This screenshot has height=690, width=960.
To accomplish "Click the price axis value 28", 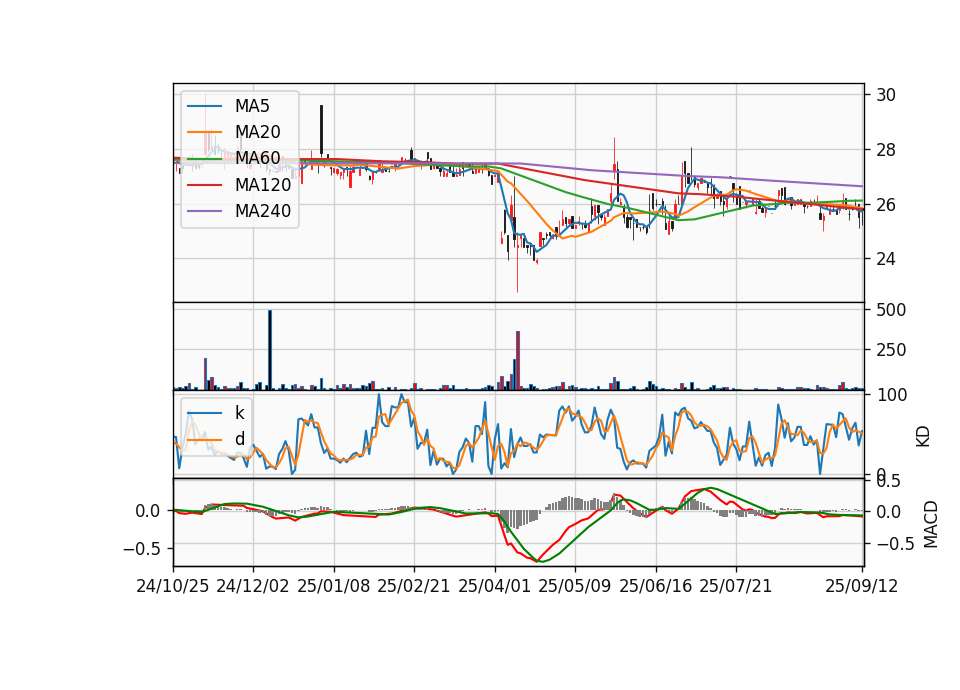I will [x=886, y=150].
